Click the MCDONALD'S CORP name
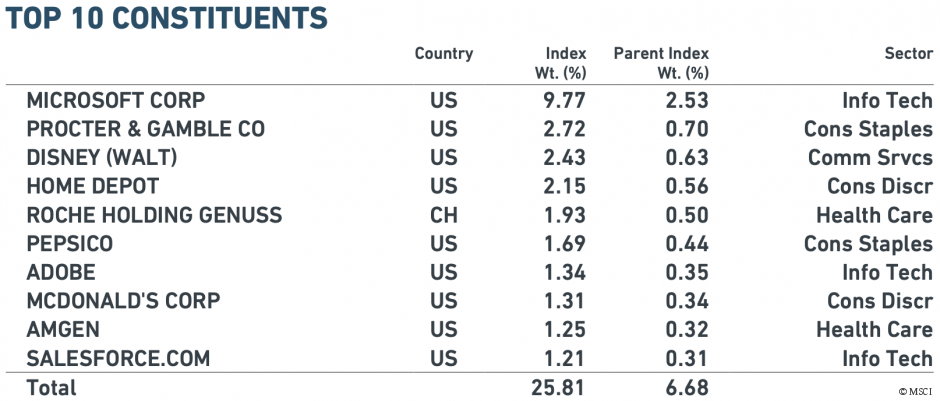Image resolution: width=940 pixels, height=401 pixels. [x=123, y=301]
